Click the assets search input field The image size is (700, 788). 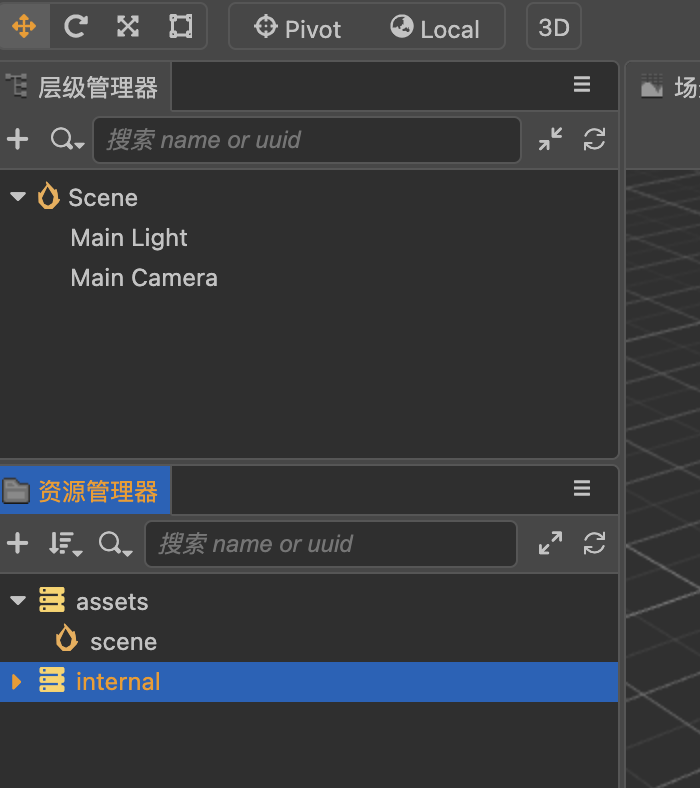coord(330,544)
